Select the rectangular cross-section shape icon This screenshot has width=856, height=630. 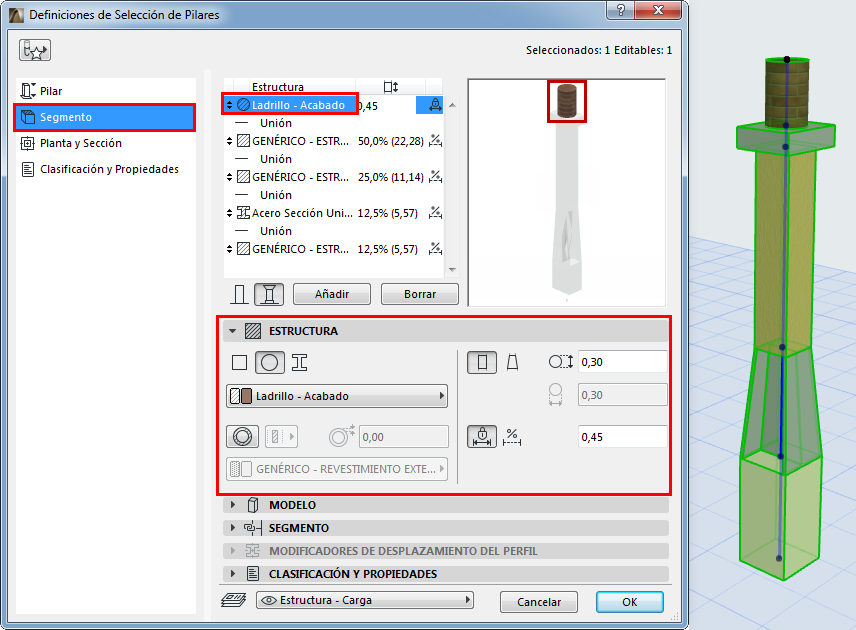238,362
